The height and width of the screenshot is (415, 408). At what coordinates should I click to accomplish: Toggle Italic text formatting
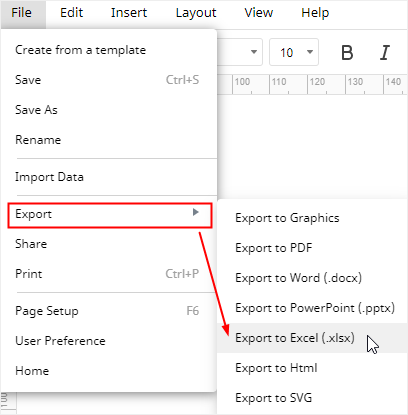point(385,53)
